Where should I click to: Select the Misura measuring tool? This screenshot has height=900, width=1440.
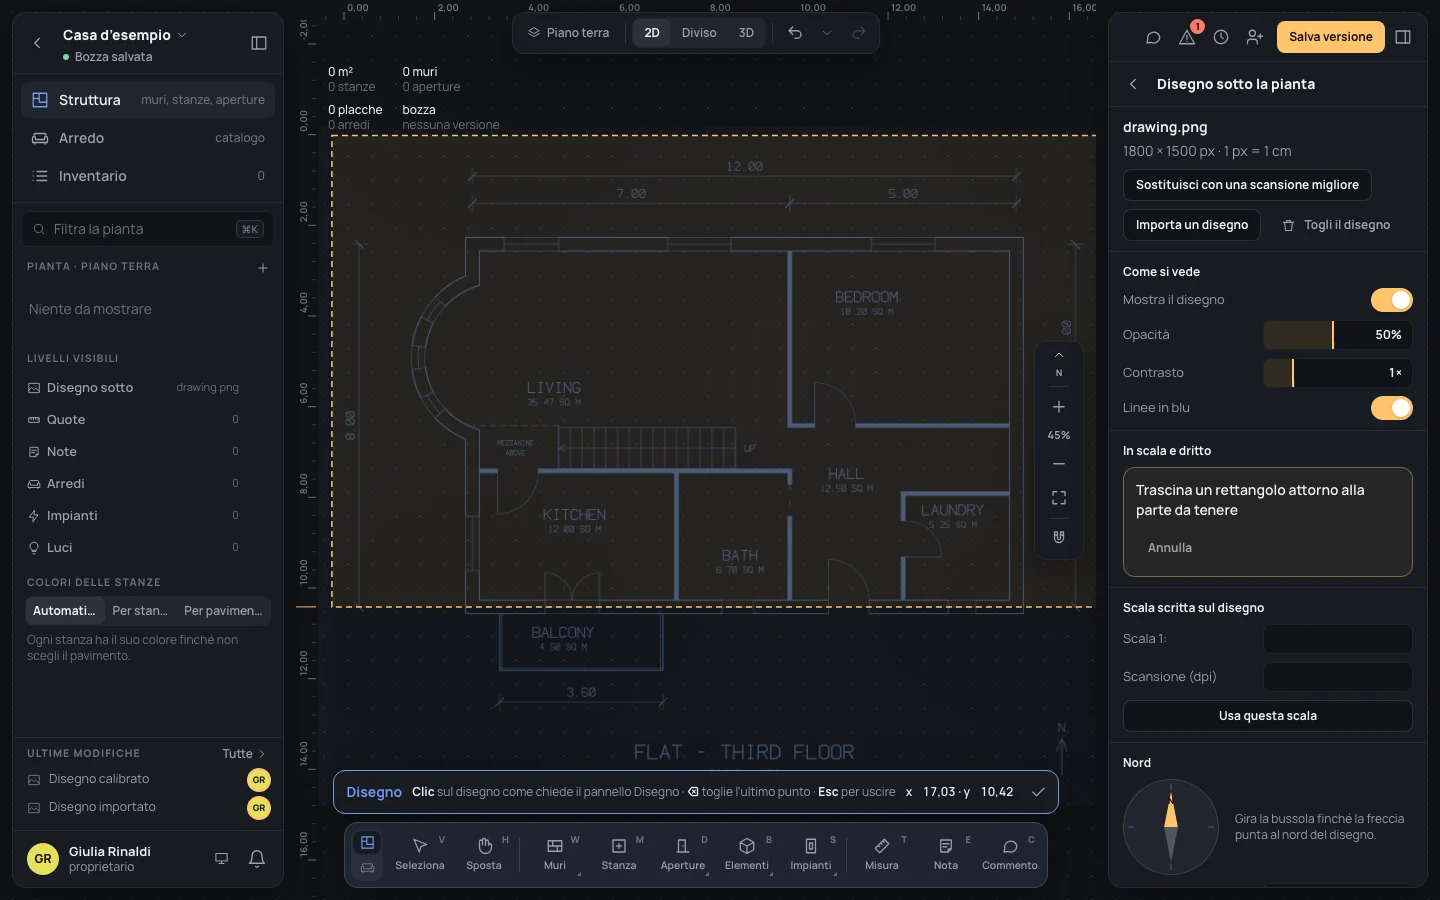[x=882, y=854]
